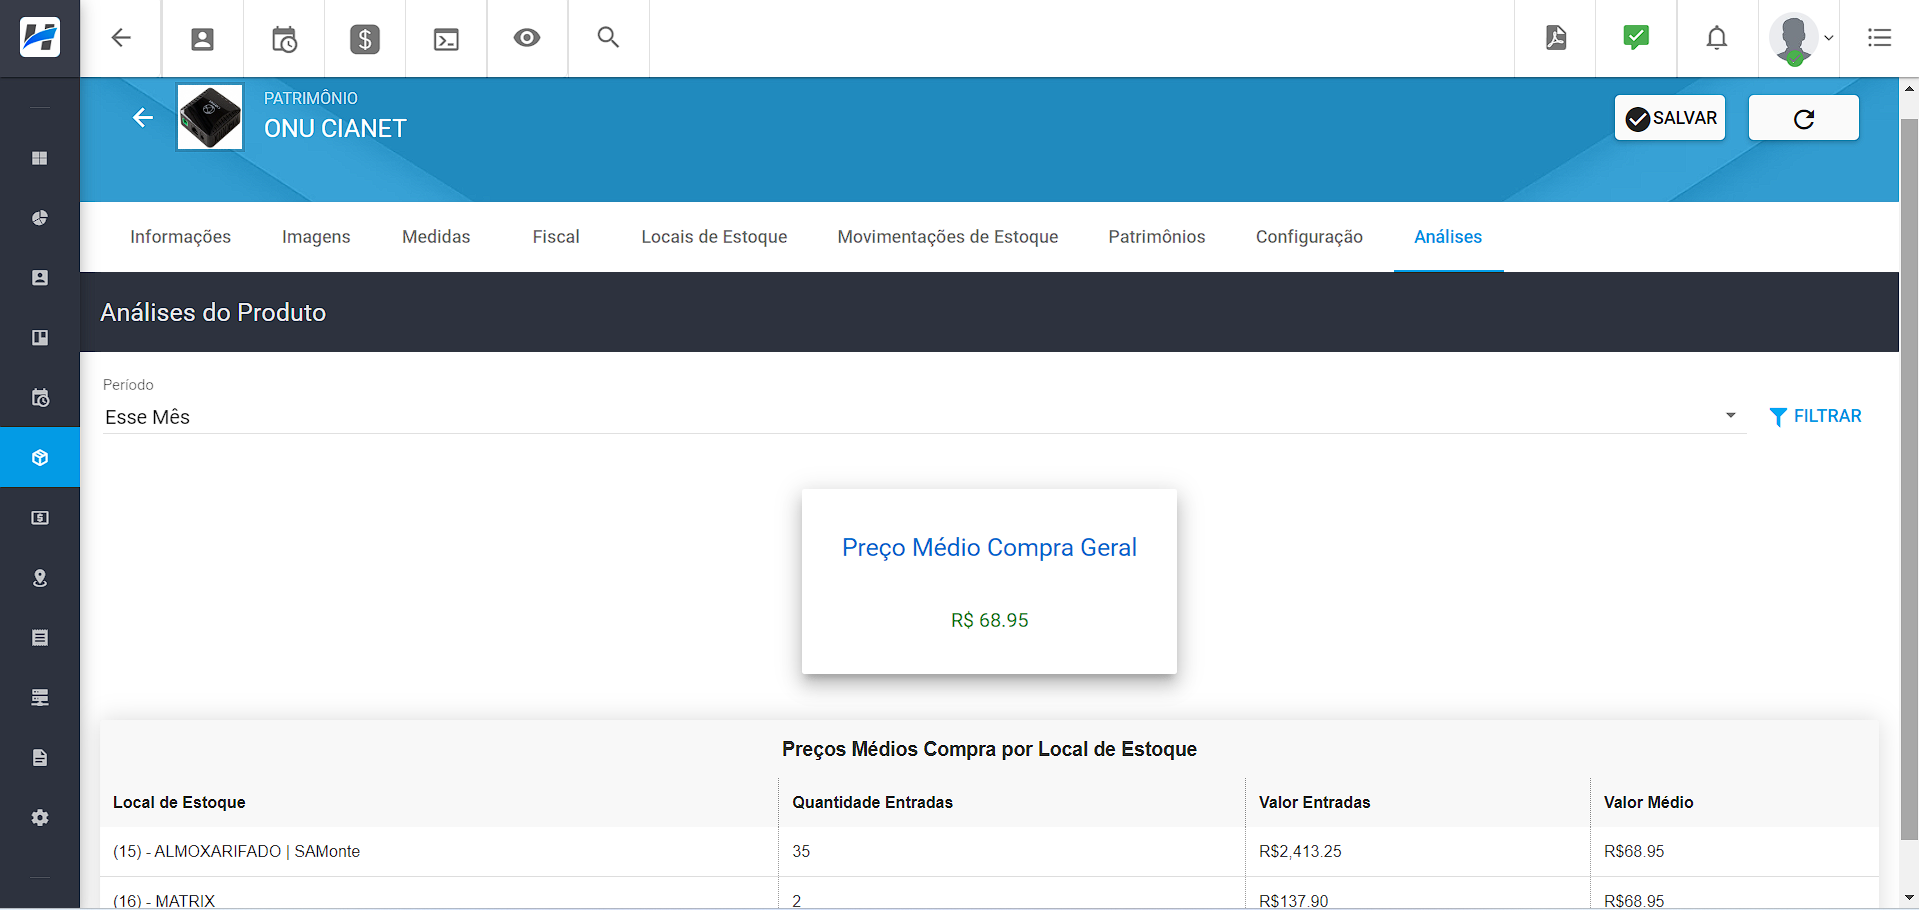Open the list document sidebar icon
1919x910 pixels.
40,638
